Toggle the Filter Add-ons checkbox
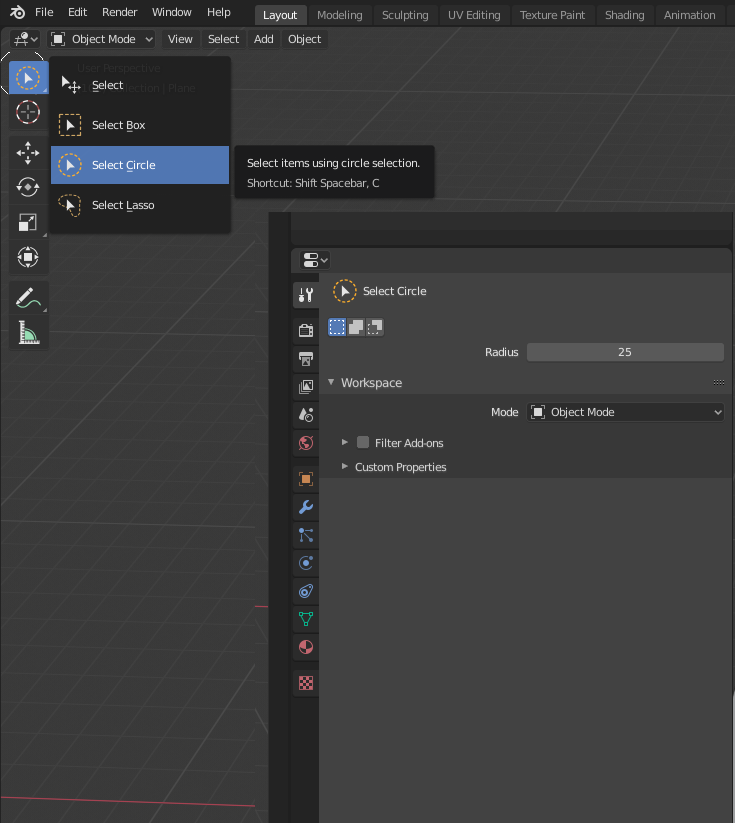Viewport: 735px width, 823px height. point(363,442)
